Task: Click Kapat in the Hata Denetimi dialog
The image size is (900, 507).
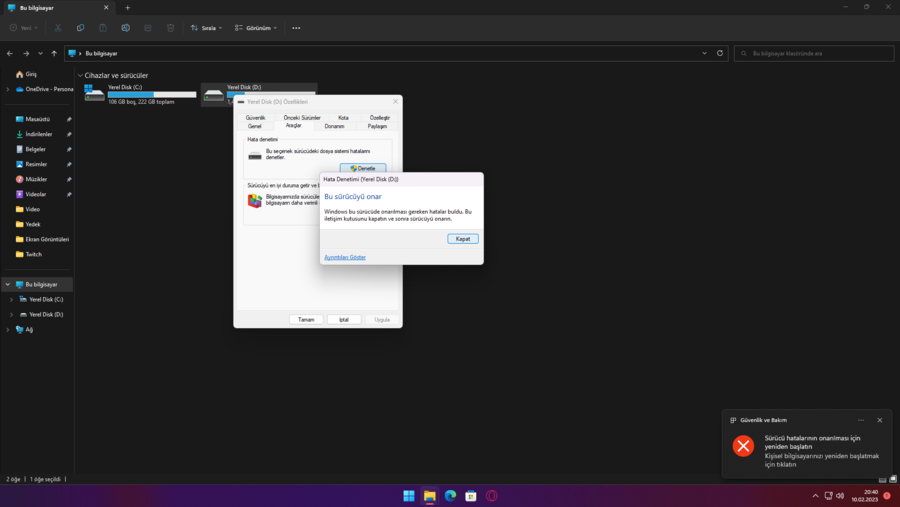Action: [463, 239]
